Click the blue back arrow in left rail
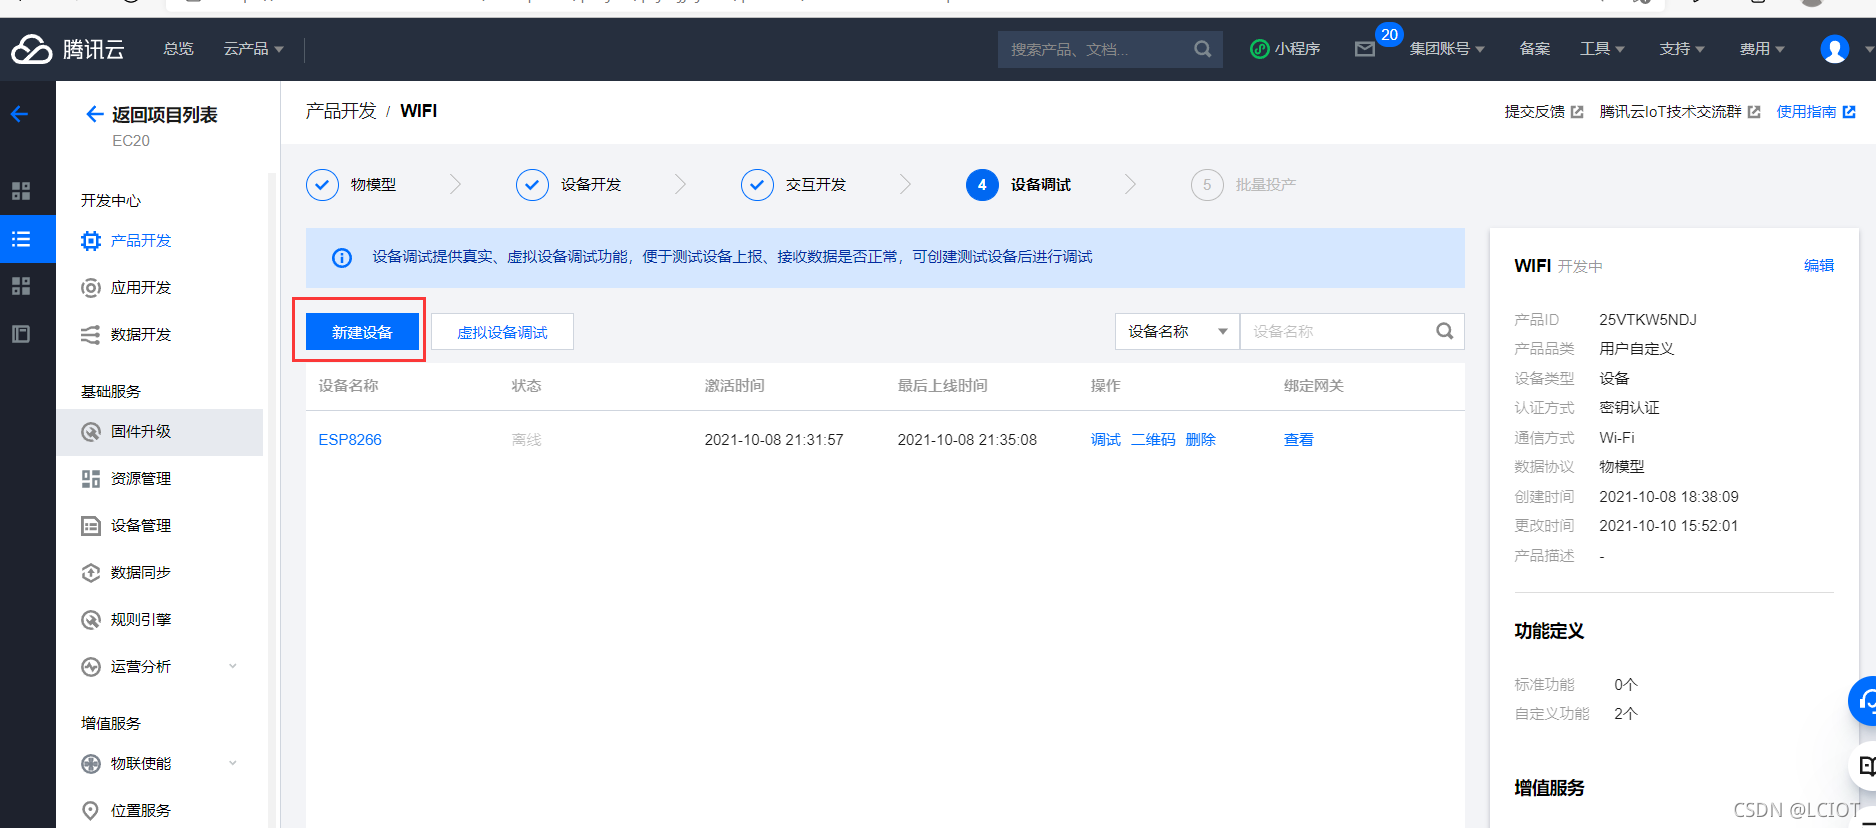The width and height of the screenshot is (1876, 828). point(19,114)
